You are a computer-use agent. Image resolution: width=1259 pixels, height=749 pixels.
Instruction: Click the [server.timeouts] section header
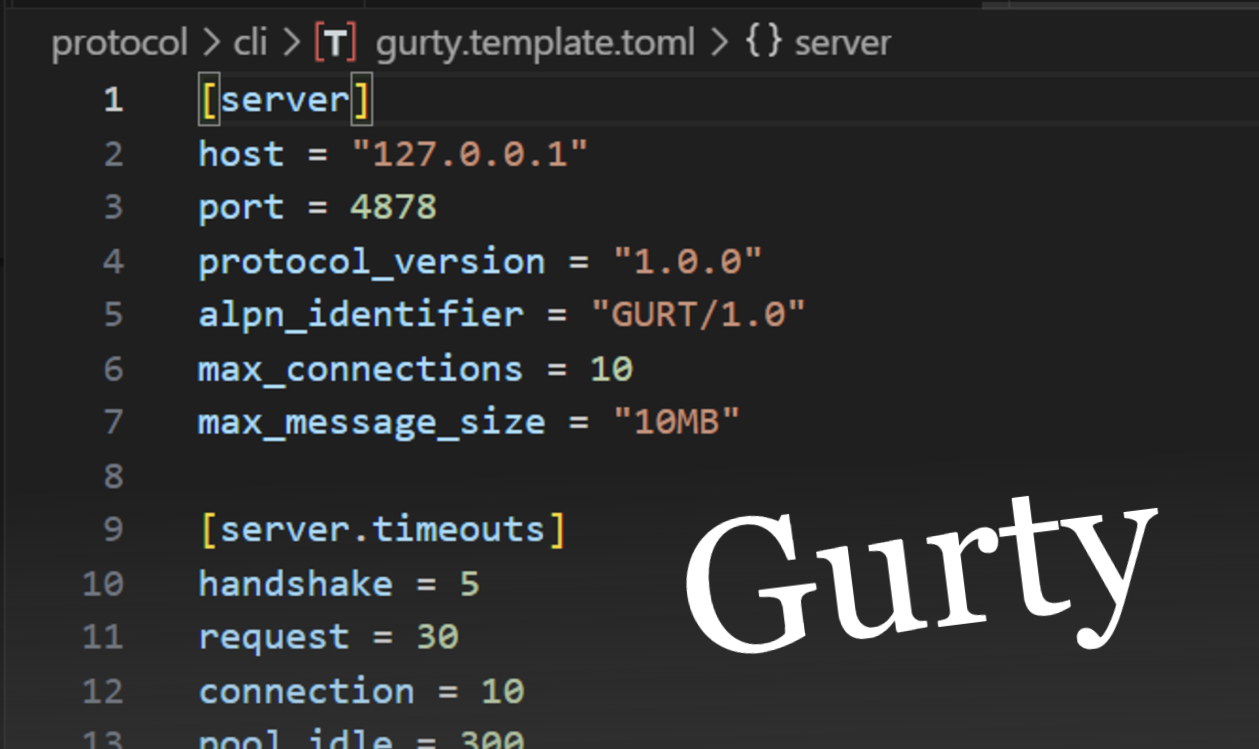coord(383,529)
